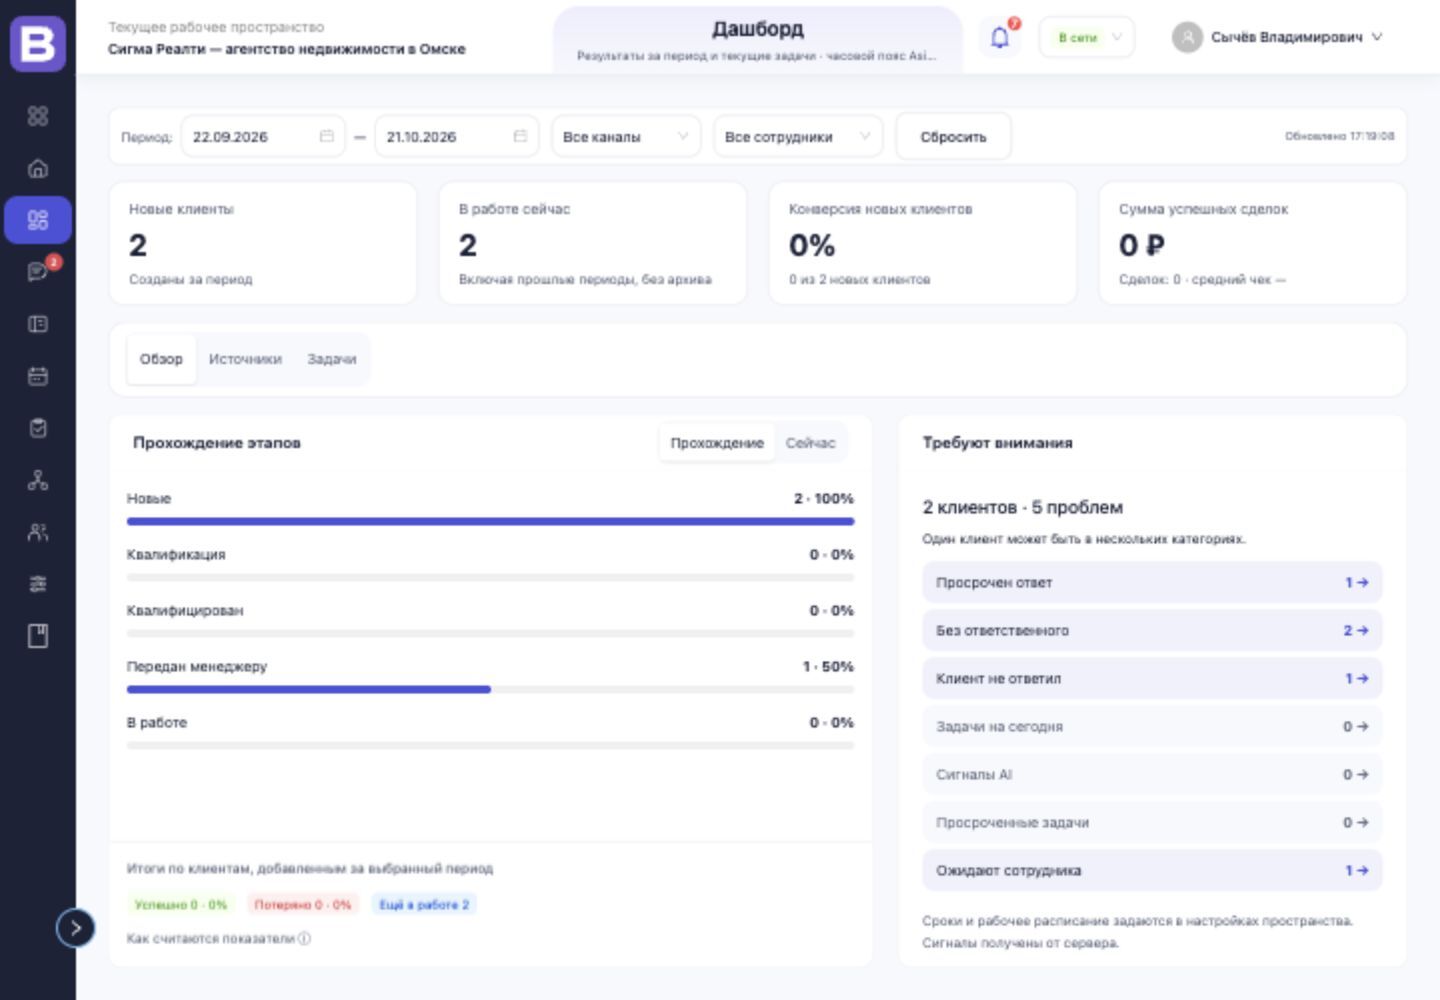Open the «Задачи на сегодня» row
Screen dimensions: 1440x1000
1152,726
